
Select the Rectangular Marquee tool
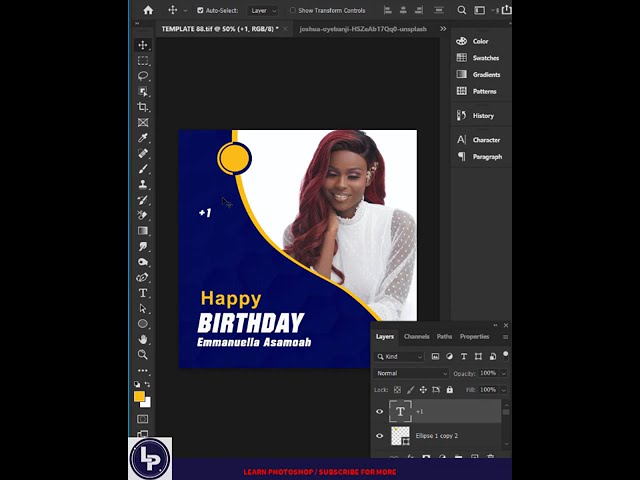143,60
